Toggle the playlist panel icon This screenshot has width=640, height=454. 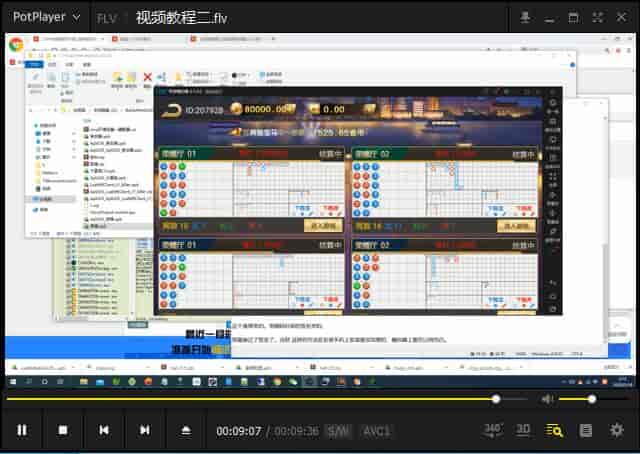click(x=586, y=430)
